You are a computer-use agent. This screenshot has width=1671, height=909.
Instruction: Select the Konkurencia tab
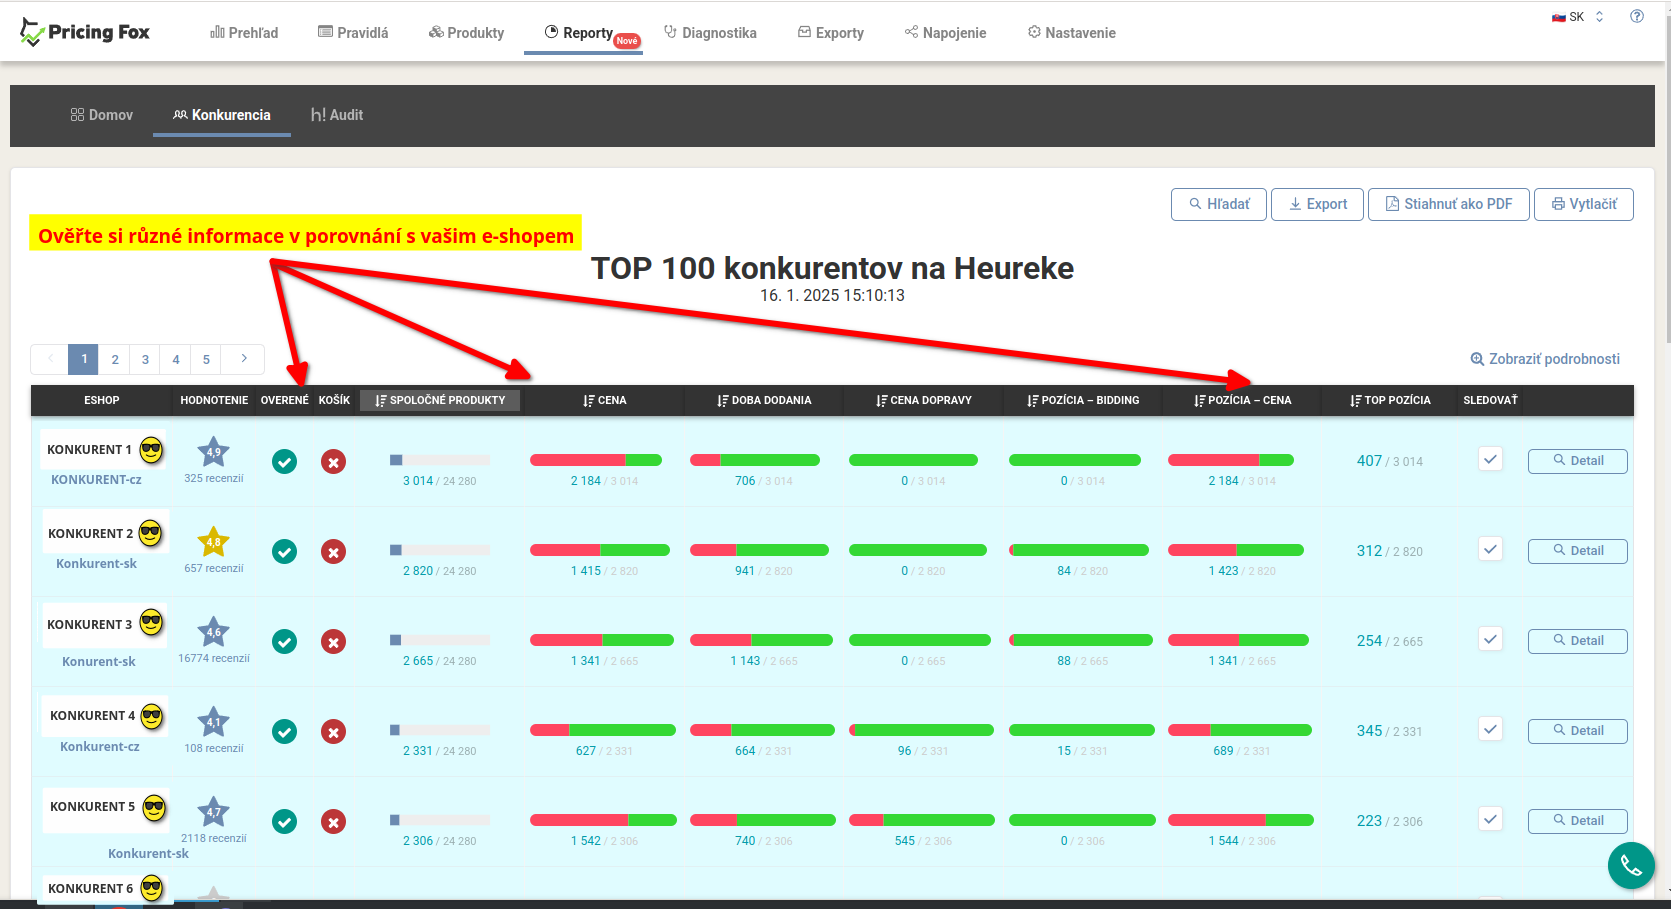click(222, 115)
